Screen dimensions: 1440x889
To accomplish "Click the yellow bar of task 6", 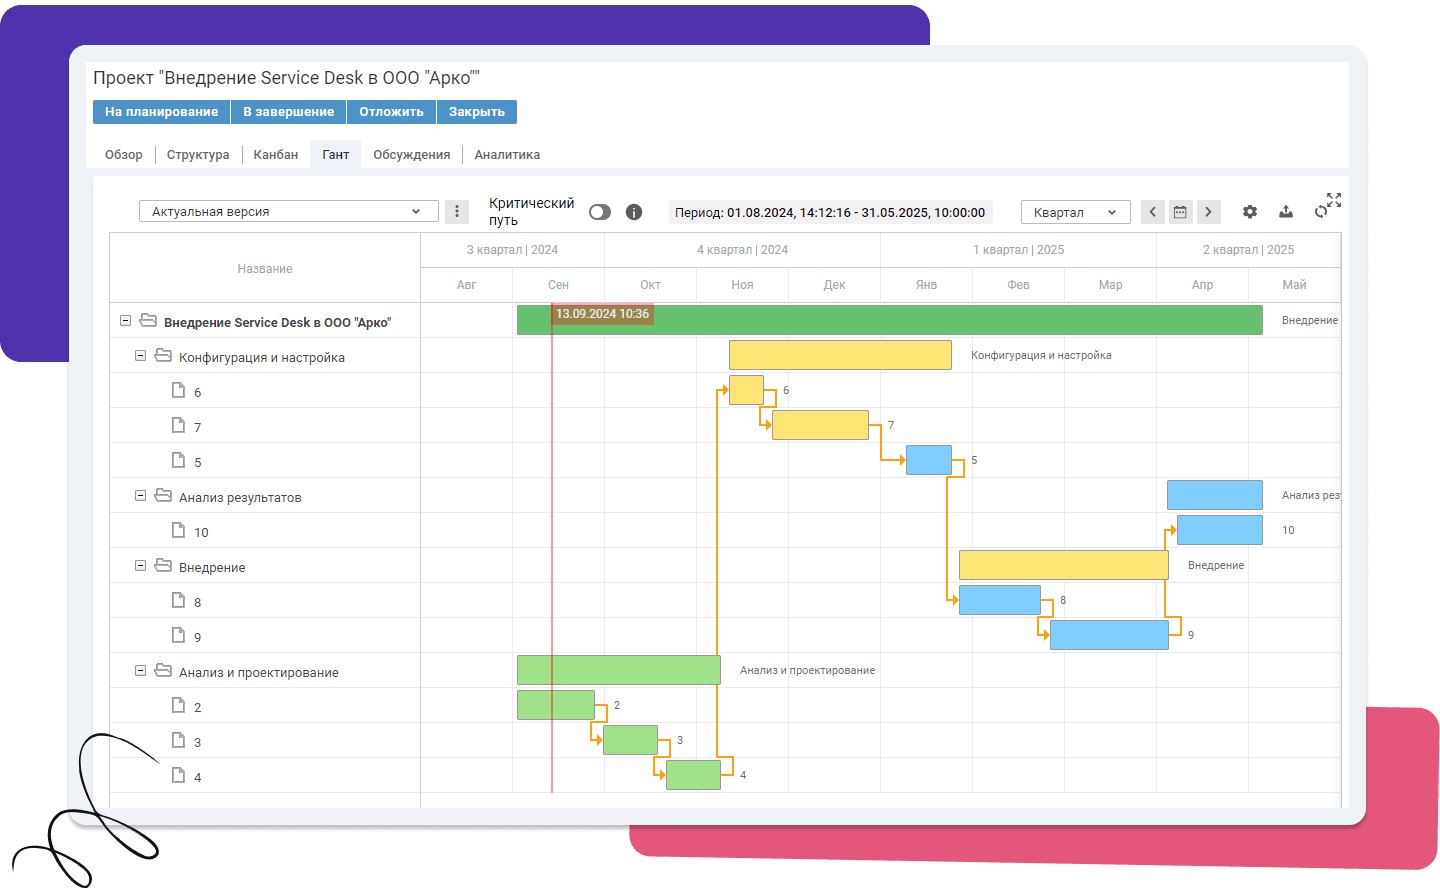I will (746, 390).
